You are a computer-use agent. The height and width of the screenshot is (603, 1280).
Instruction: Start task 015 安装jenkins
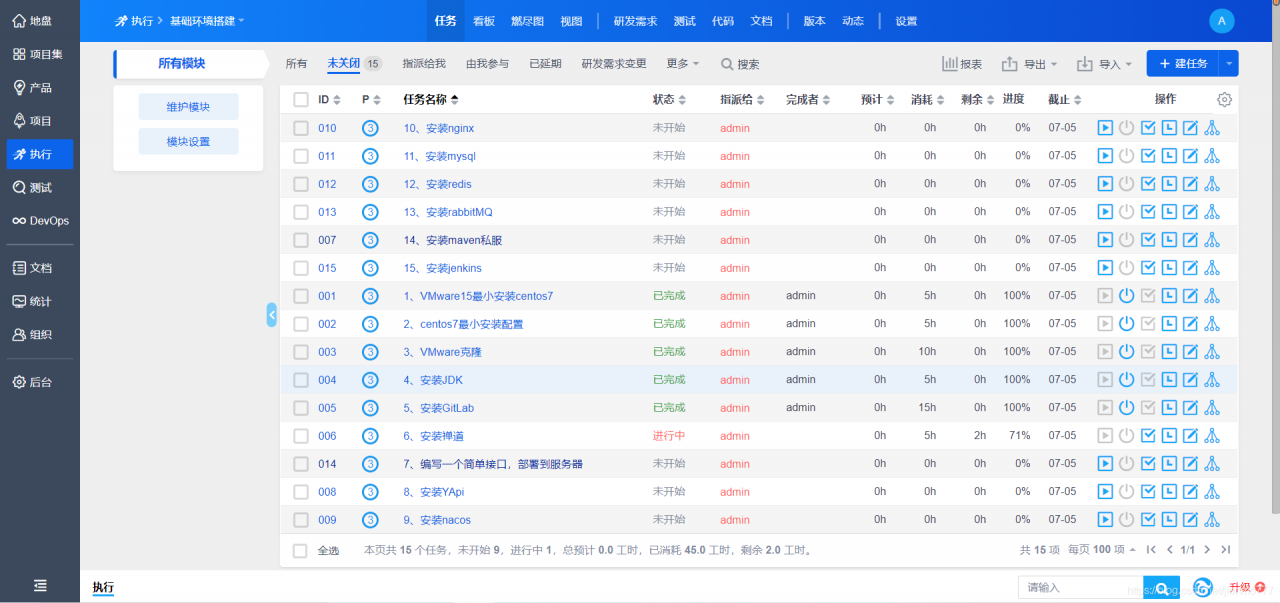point(1105,268)
